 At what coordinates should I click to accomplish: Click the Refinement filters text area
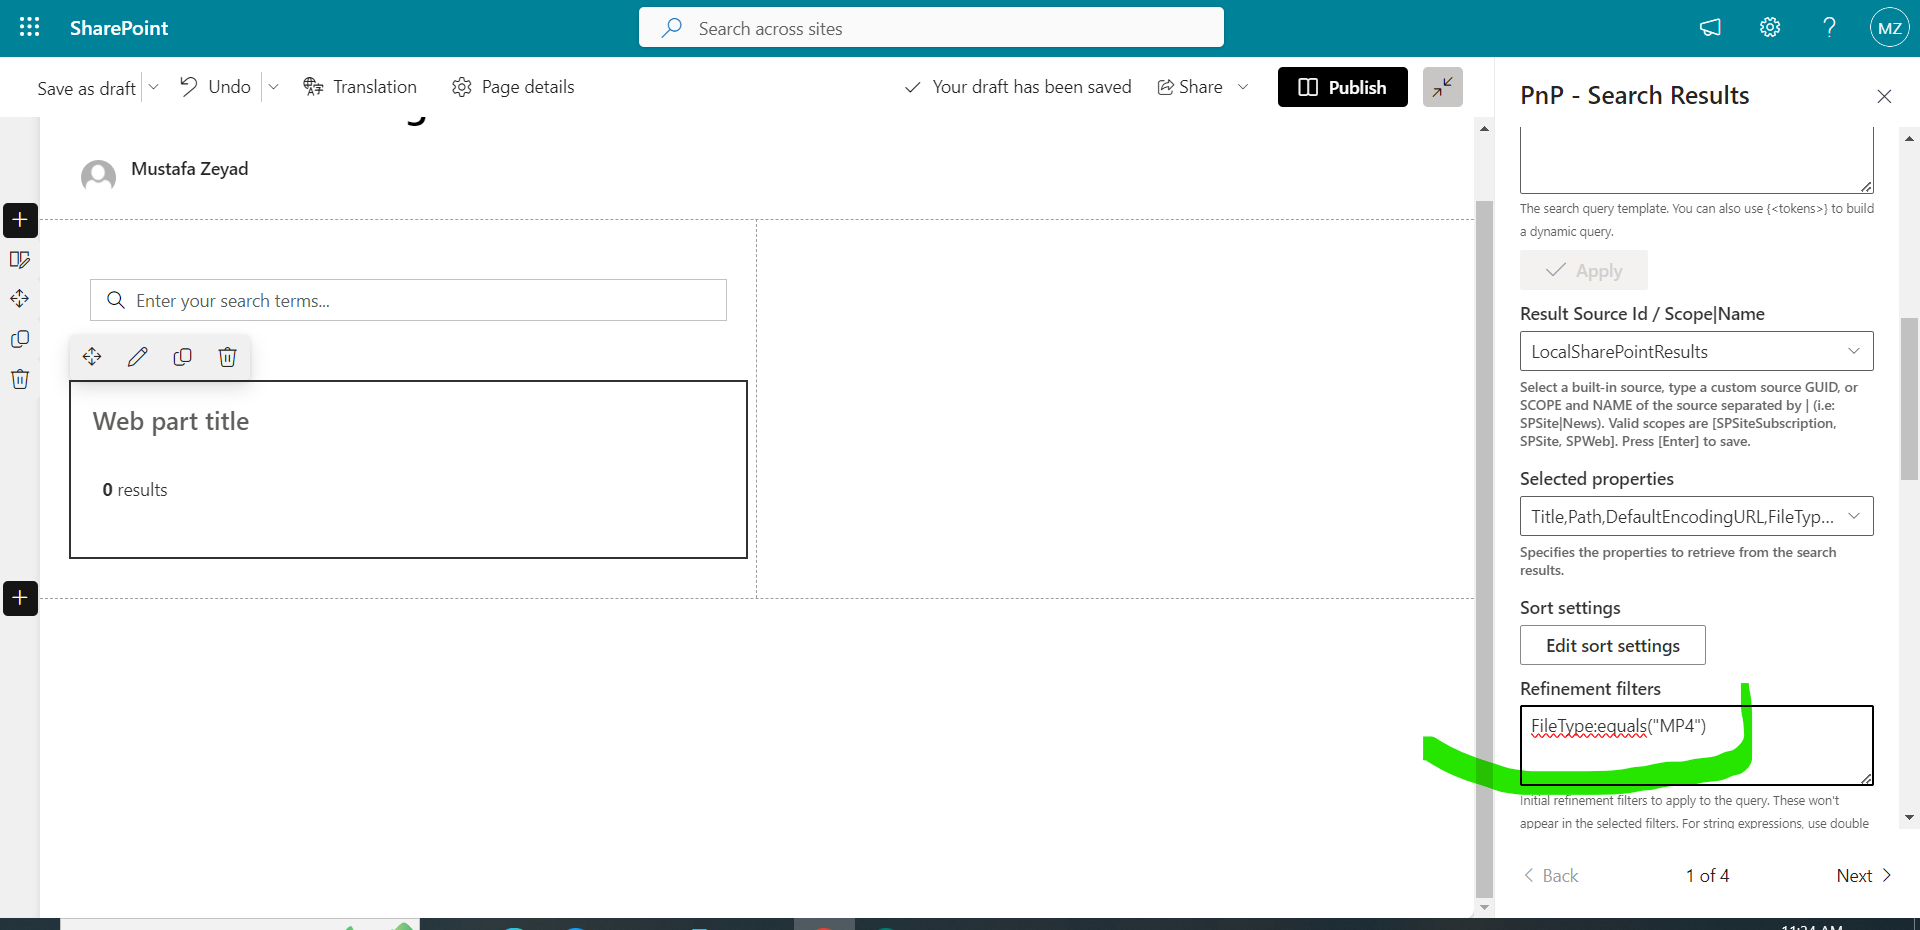pyautogui.click(x=1696, y=745)
